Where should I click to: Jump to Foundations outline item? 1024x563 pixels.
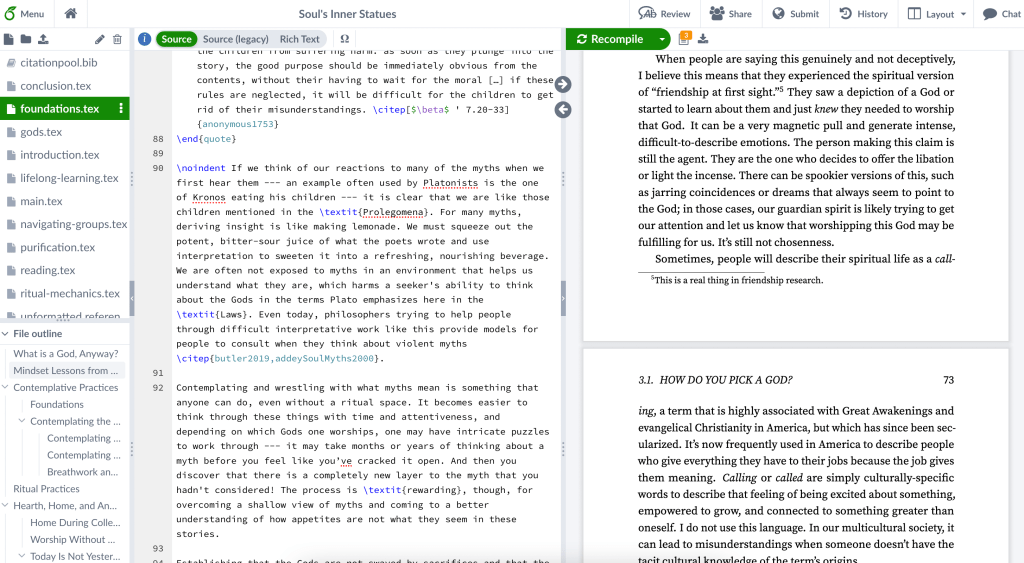click(x=57, y=404)
